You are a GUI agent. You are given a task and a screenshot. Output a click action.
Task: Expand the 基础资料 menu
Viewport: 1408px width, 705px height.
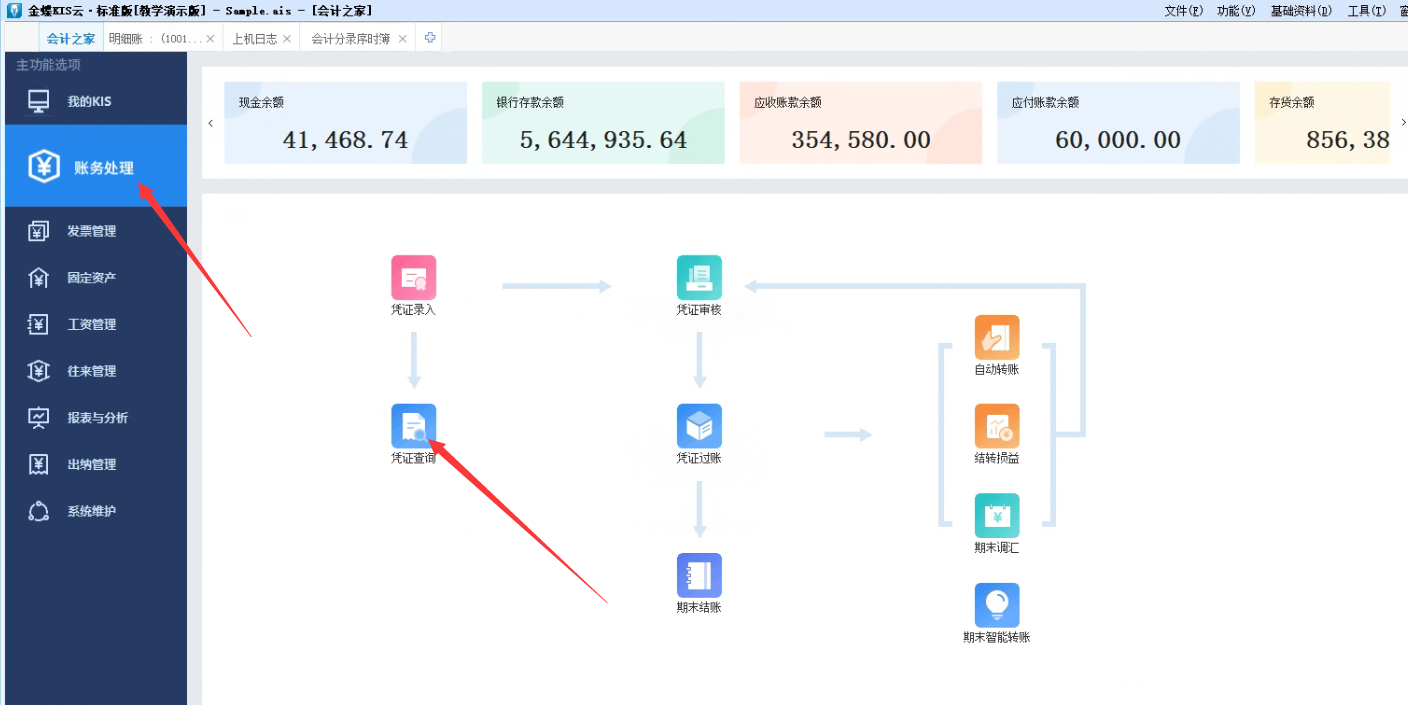(1300, 10)
